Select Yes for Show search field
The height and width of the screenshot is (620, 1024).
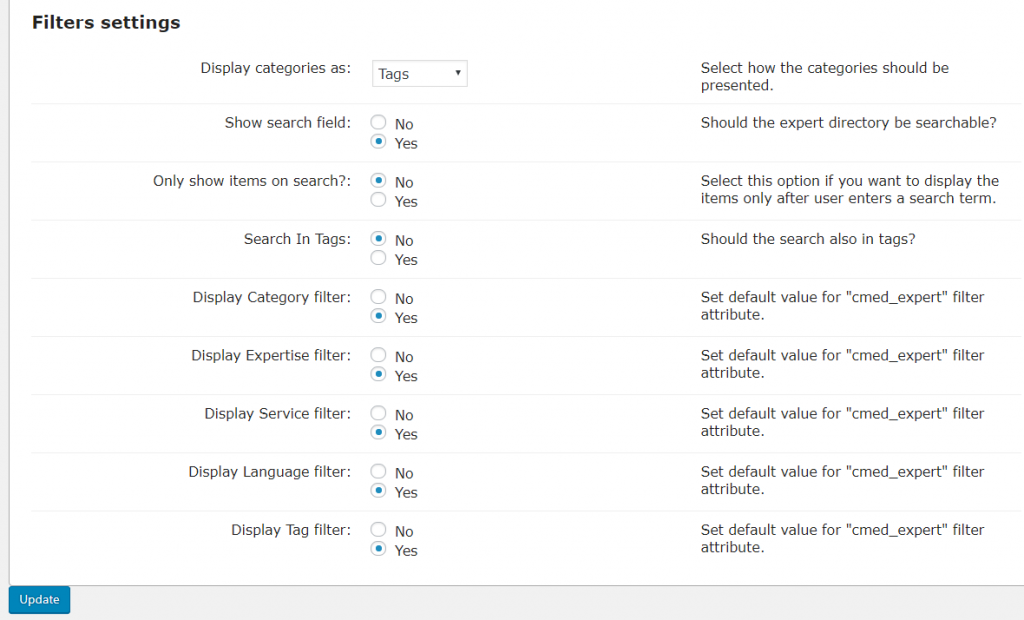tap(378, 142)
